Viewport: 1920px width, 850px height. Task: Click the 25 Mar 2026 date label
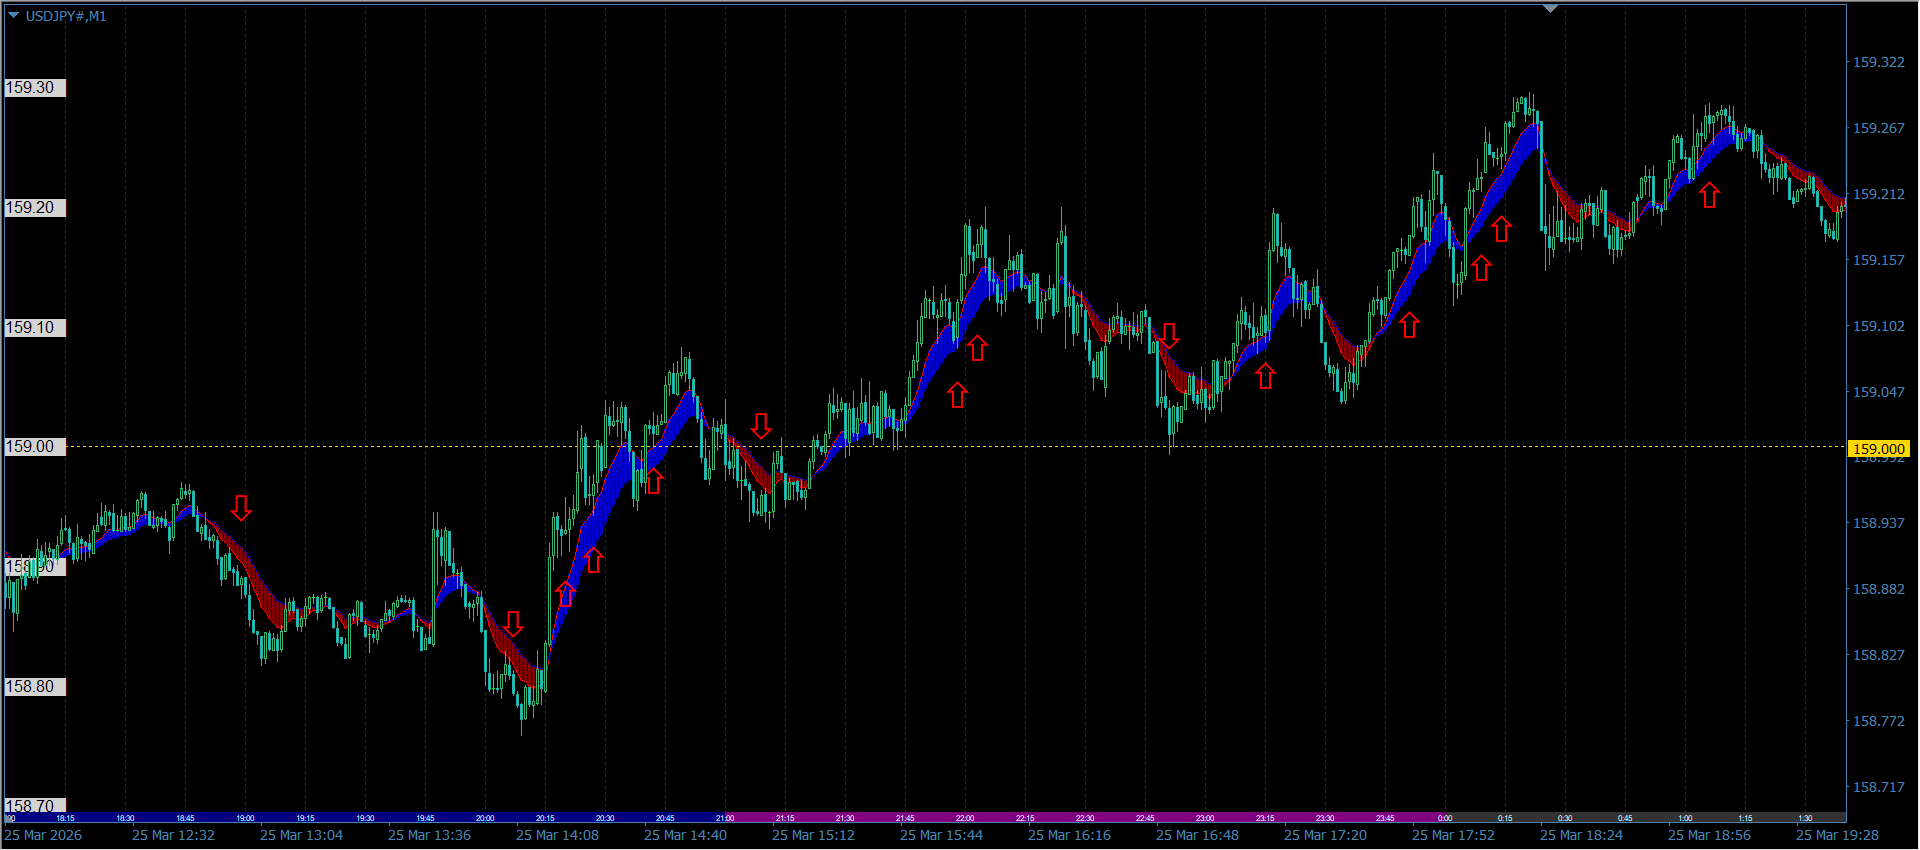(43, 836)
